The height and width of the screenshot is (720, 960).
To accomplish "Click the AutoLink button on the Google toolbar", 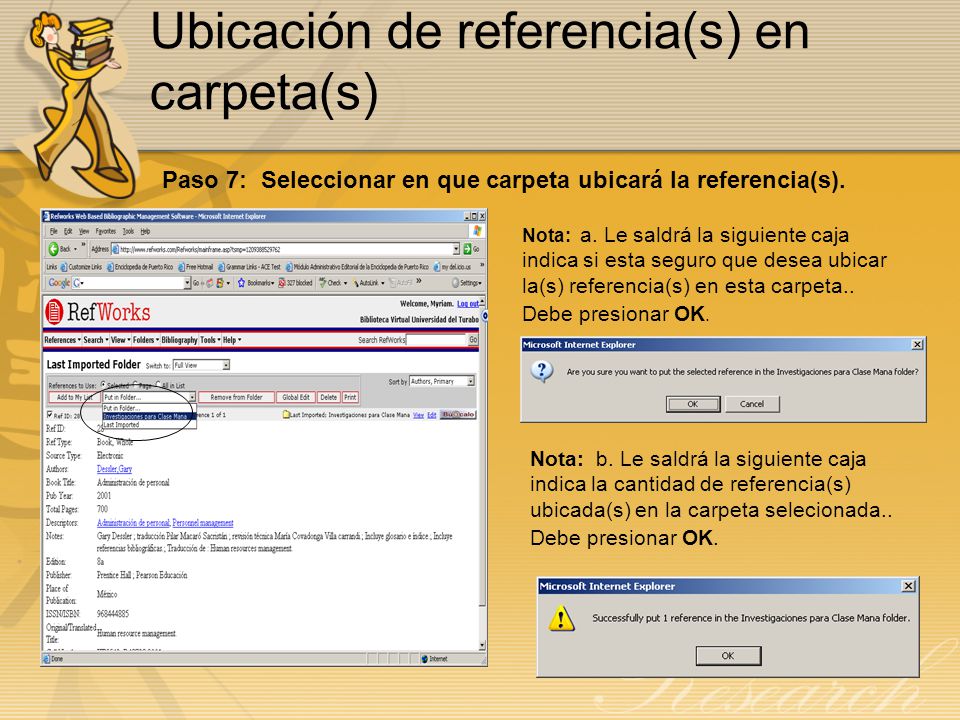I will click(368, 283).
